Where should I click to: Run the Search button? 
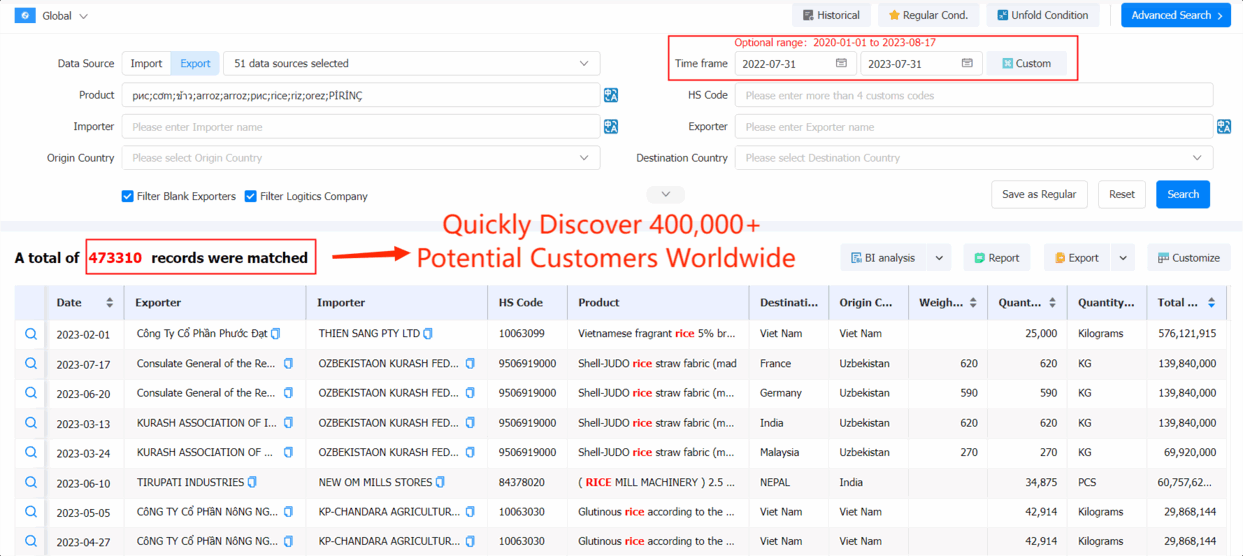pyautogui.click(x=1183, y=194)
